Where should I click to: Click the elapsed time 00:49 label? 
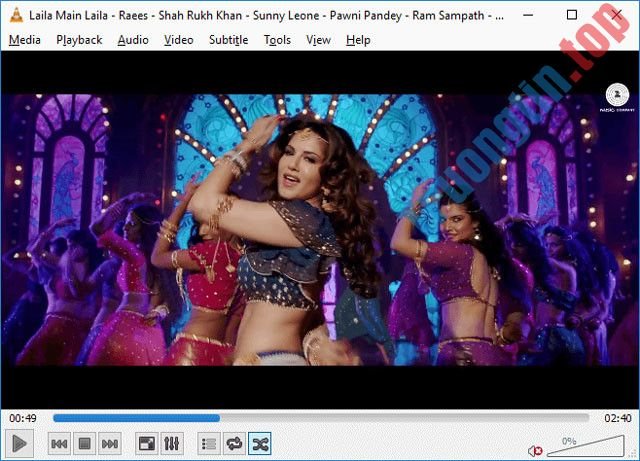[23, 418]
